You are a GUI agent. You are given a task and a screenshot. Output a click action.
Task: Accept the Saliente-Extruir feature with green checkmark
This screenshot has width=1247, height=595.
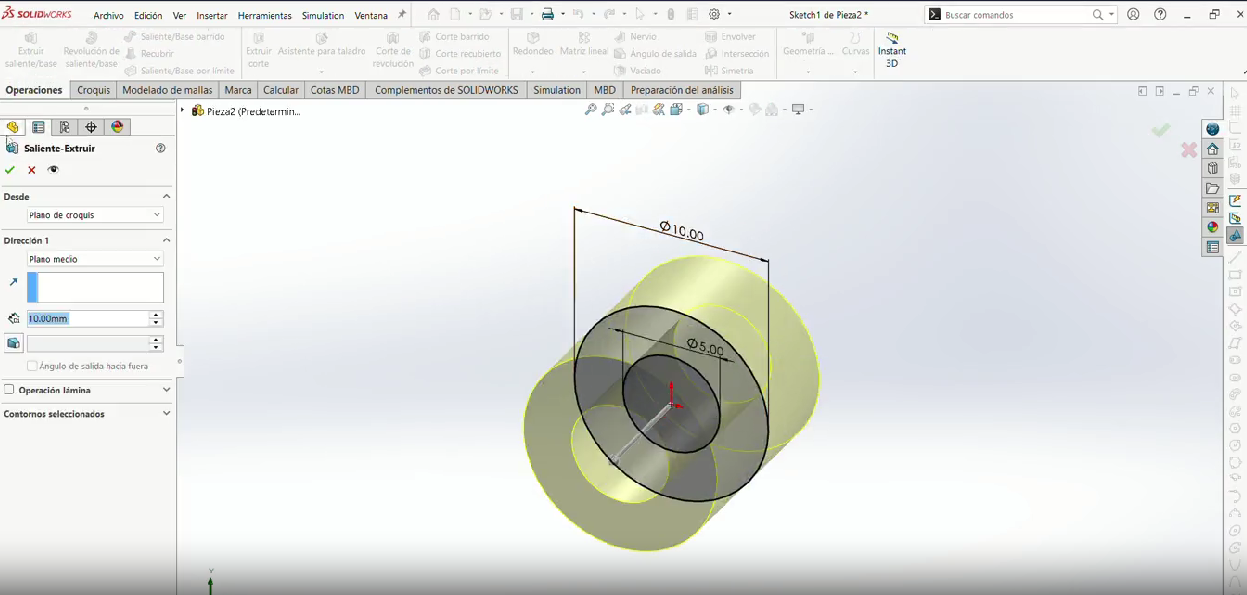click(x=10, y=170)
